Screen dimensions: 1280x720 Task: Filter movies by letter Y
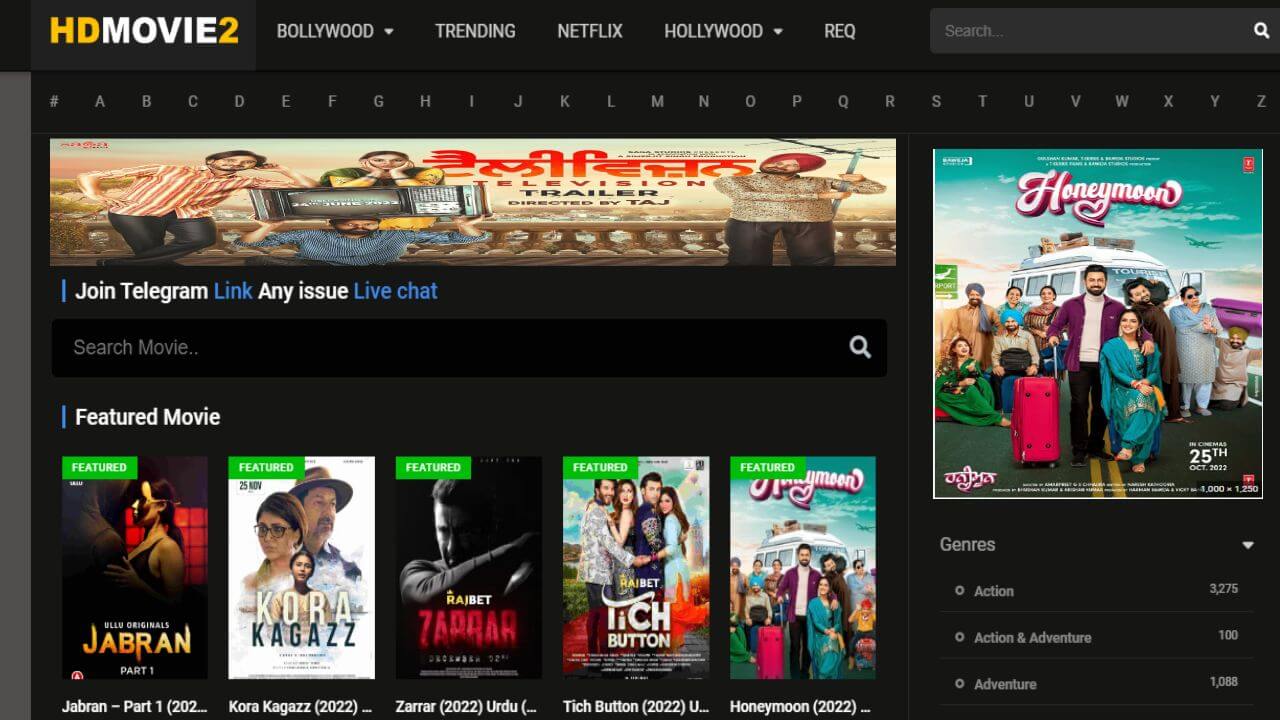1214,101
